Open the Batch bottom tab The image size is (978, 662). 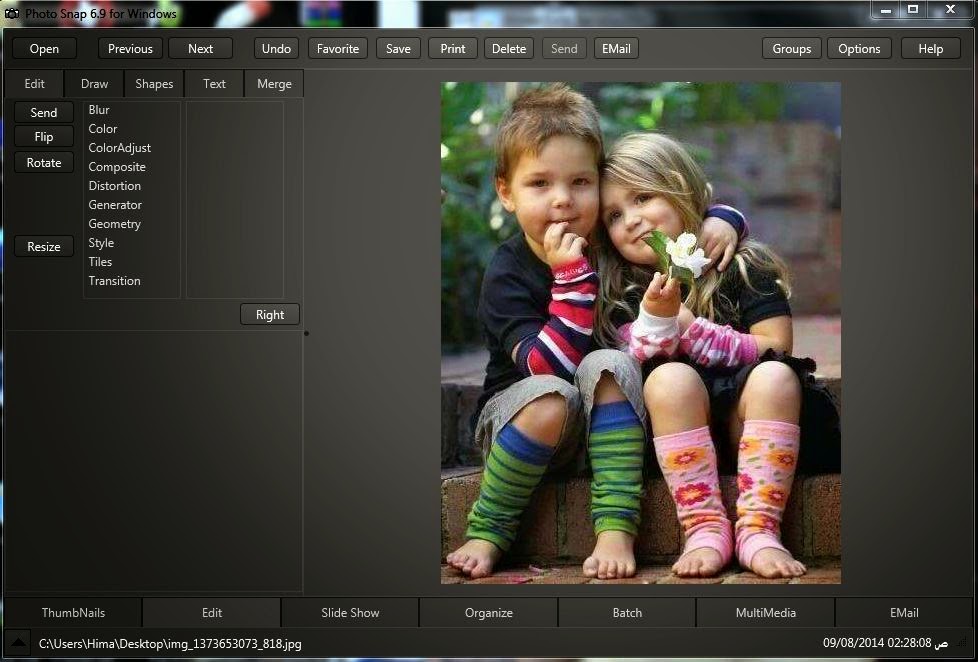[x=627, y=613]
